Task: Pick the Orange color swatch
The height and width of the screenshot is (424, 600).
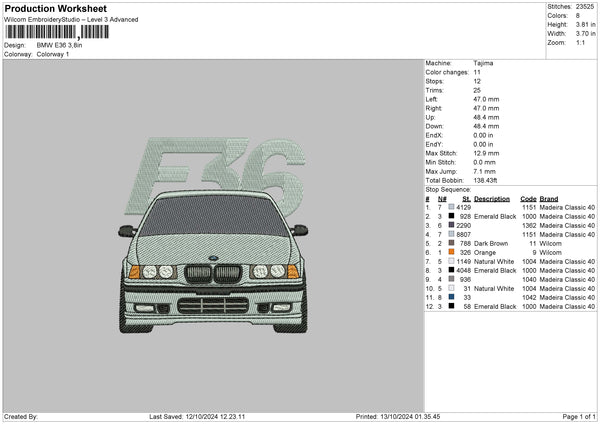Action: 452,252
